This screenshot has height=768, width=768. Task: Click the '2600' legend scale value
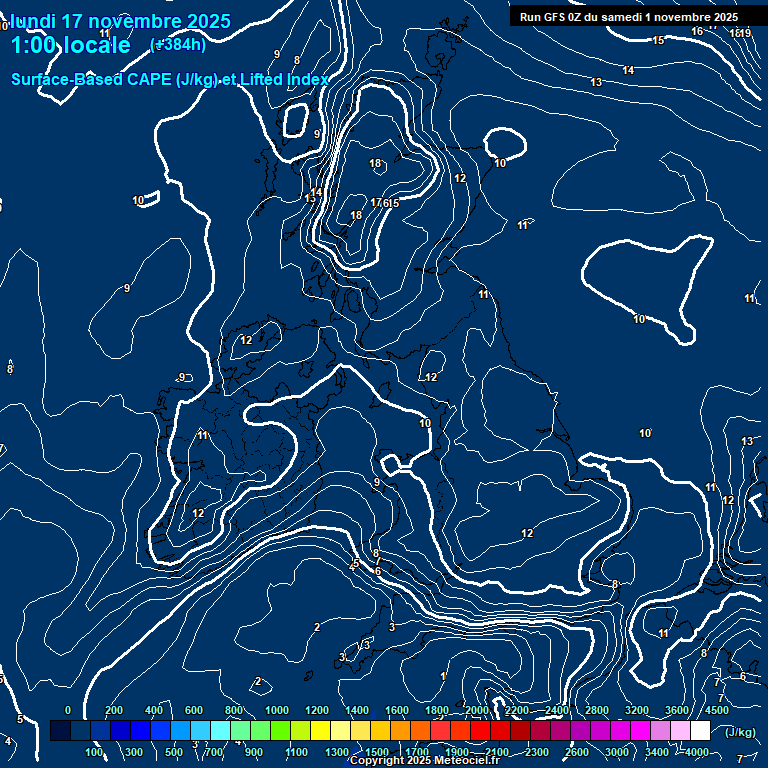[x=577, y=752]
